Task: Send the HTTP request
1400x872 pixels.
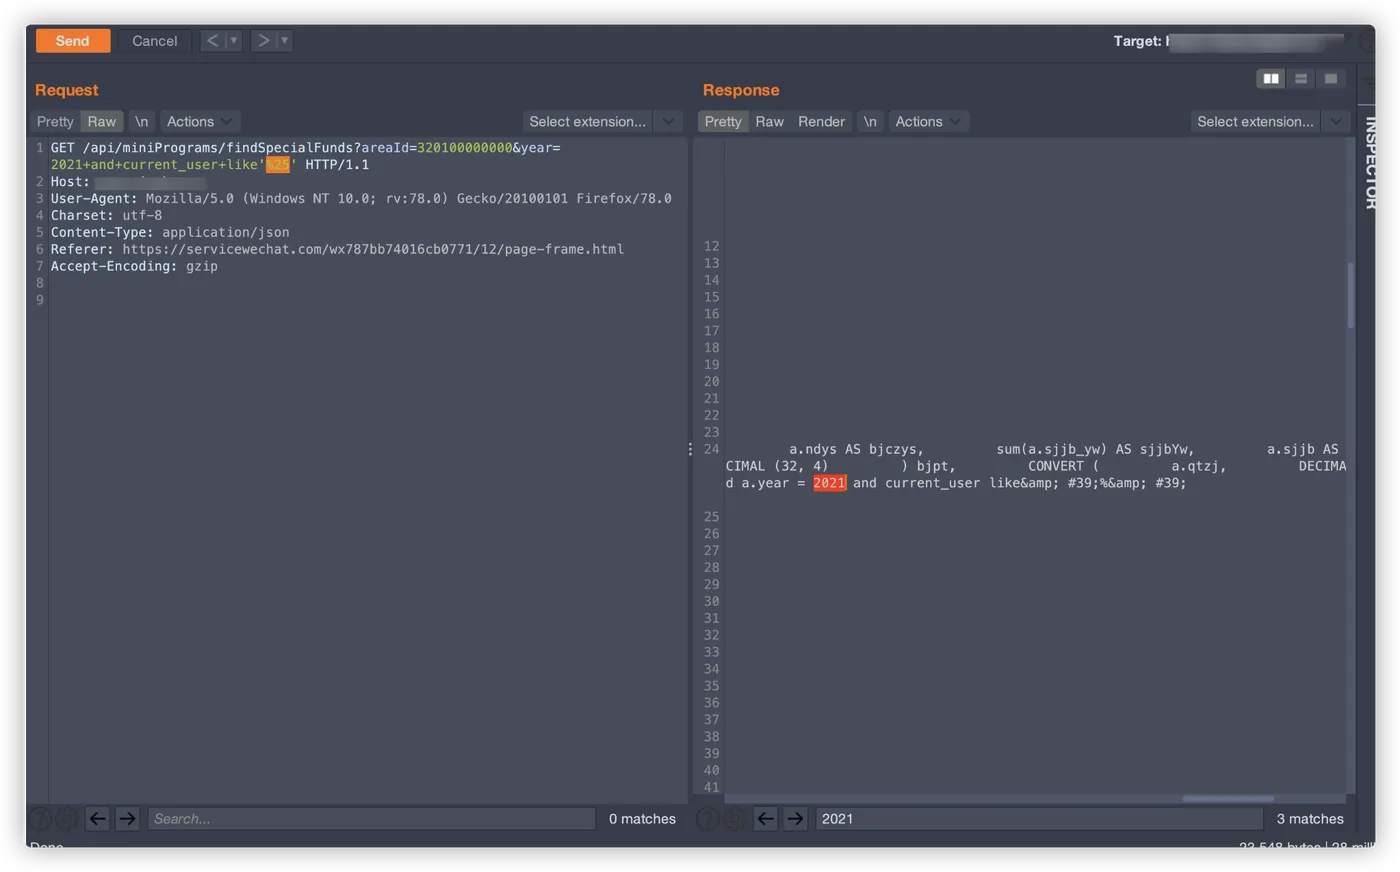Action: point(72,41)
